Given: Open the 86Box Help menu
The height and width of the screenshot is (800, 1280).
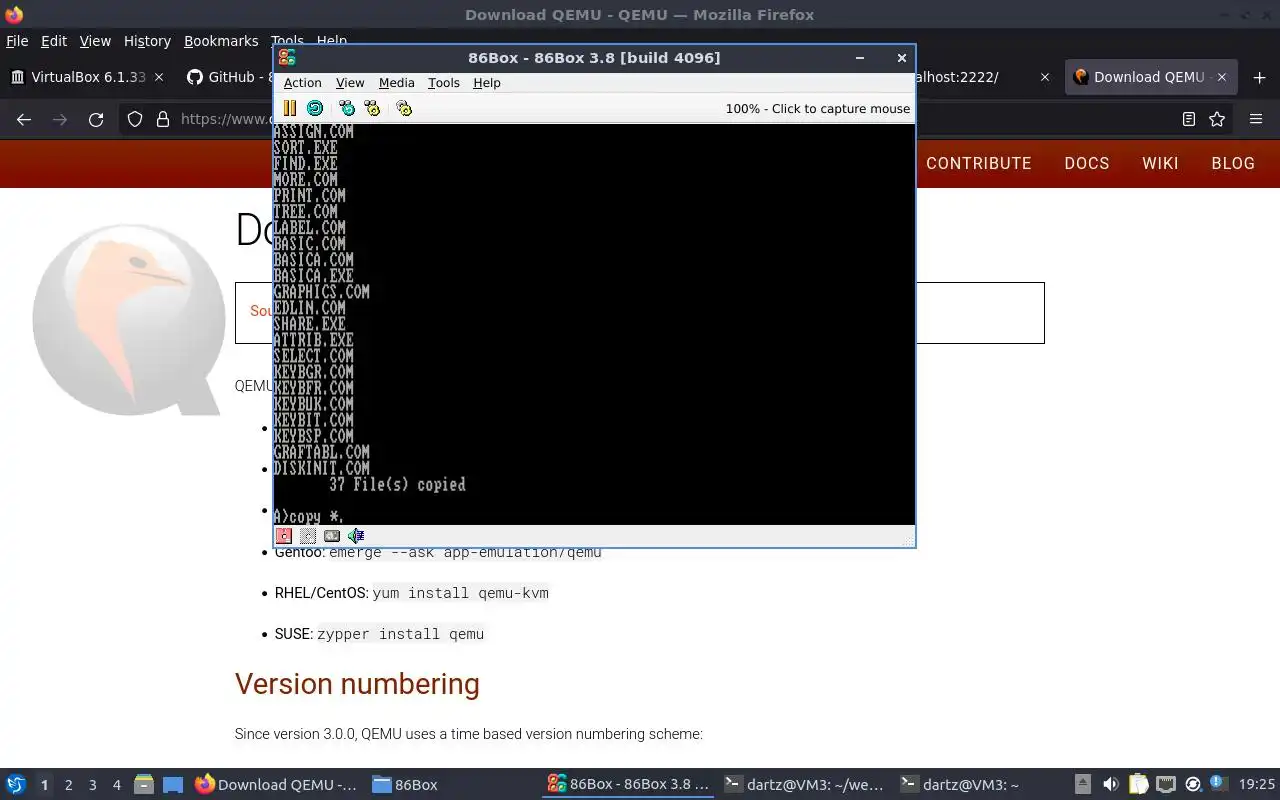Looking at the screenshot, I should [x=487, y=83].
